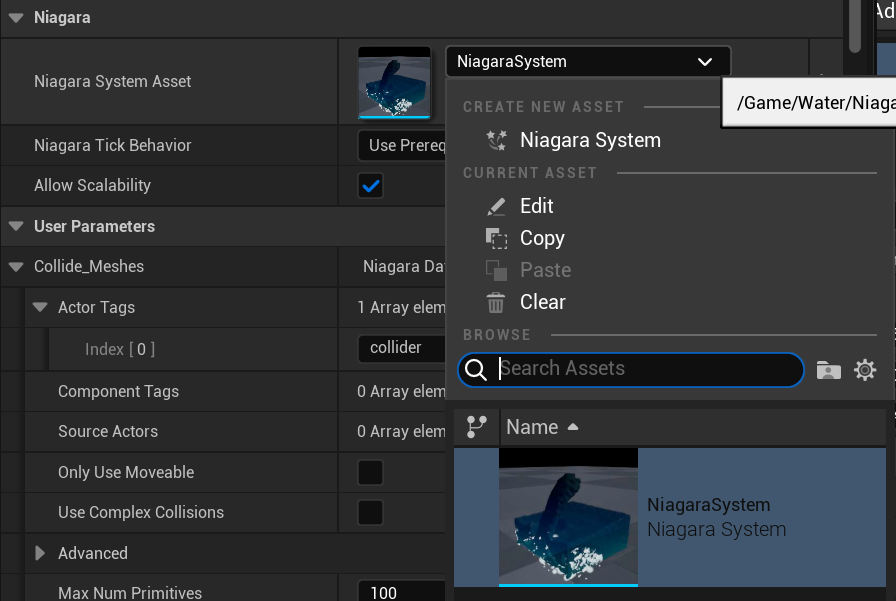Click the Clear trash can icon
Image resolution: width=896 pixels, height=601 pixels.
coord(496,302)
